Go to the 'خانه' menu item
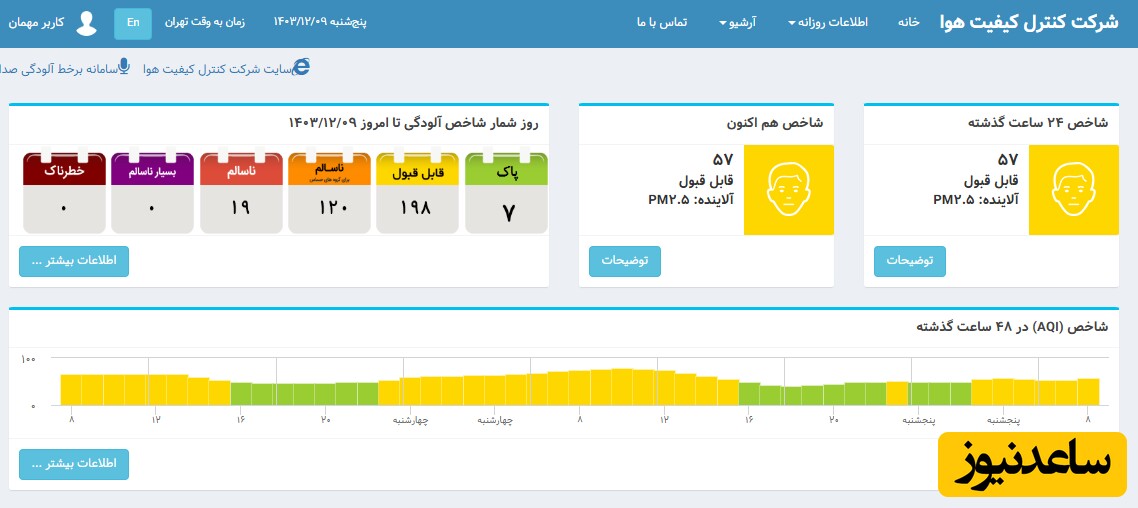This screenshot has width=1138, height=508. coord(908,22)
